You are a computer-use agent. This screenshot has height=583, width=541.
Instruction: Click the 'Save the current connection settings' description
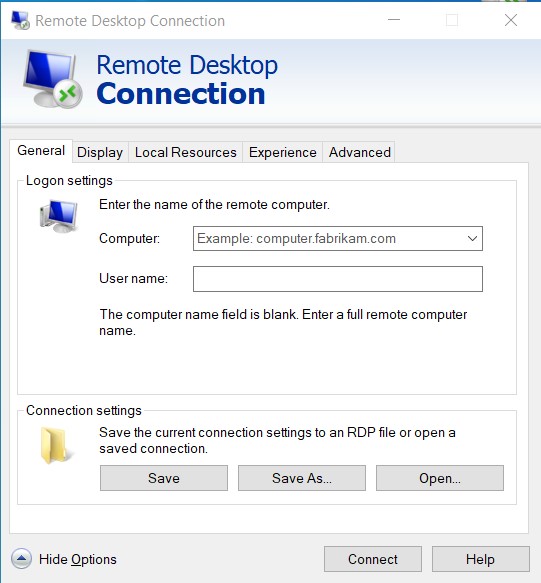277,441
